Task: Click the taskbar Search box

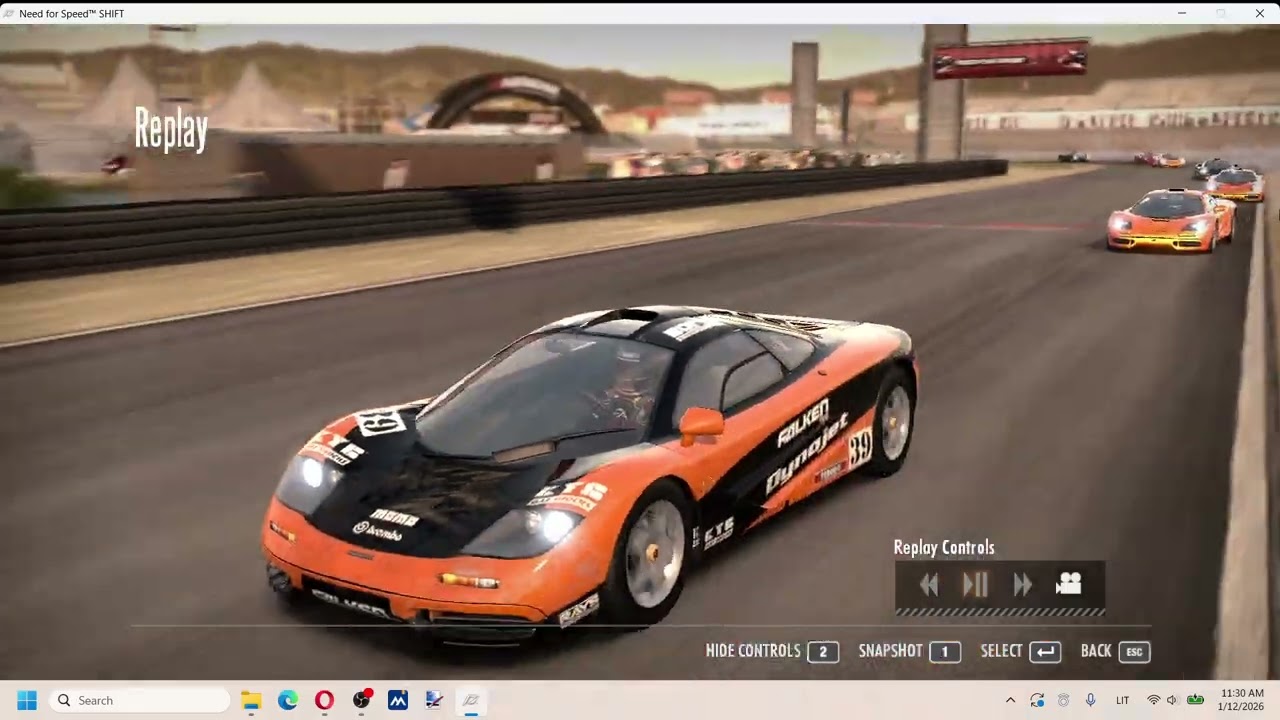Action: [x=139, y=700]
